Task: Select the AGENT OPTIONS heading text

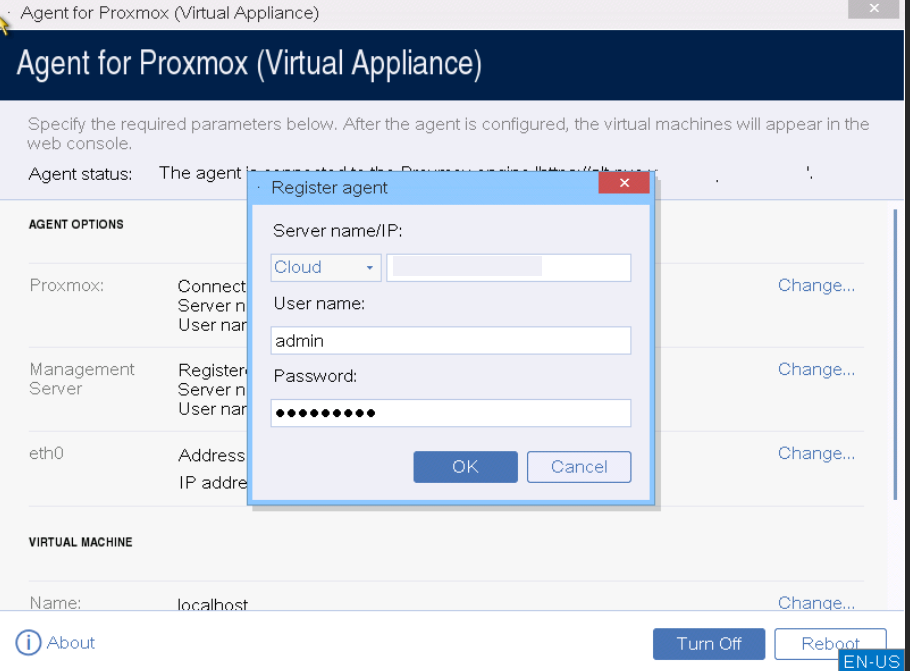Action: (x=76, y=225)
